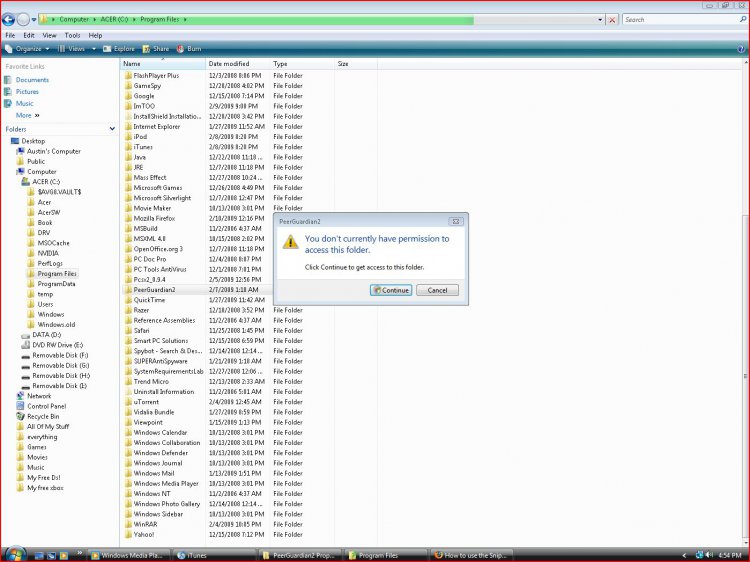Viewport: 750px width, 562px height.
Task: Open the recent pages dropdown arrow
Action: 34,20
